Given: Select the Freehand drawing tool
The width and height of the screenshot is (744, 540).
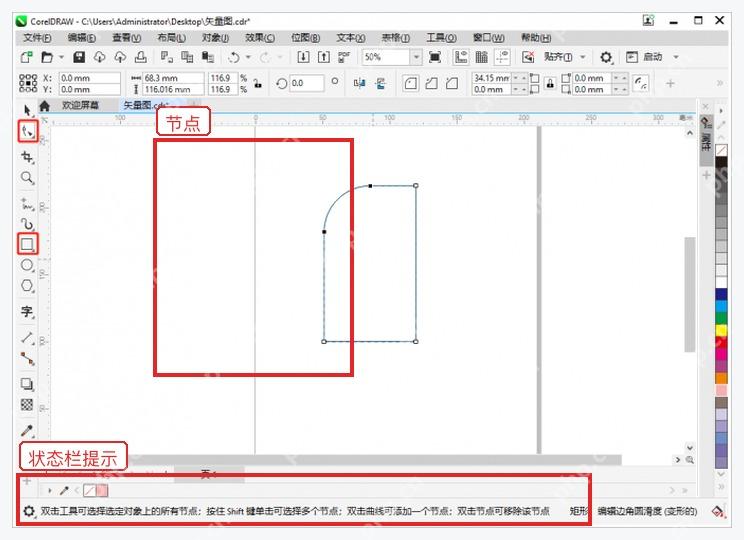Looking at the screenshot, I should pyautogui.click(x=27, y=205).
